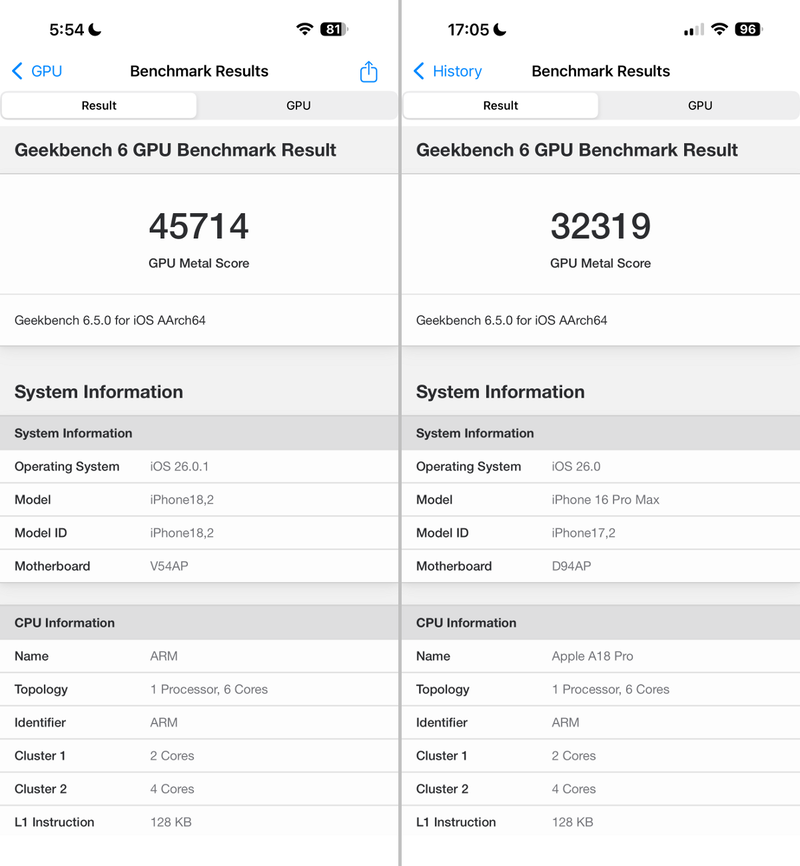
Task: Tap the Model row showing iPhone 16 Pro Max
Action: tap(600, 499)
